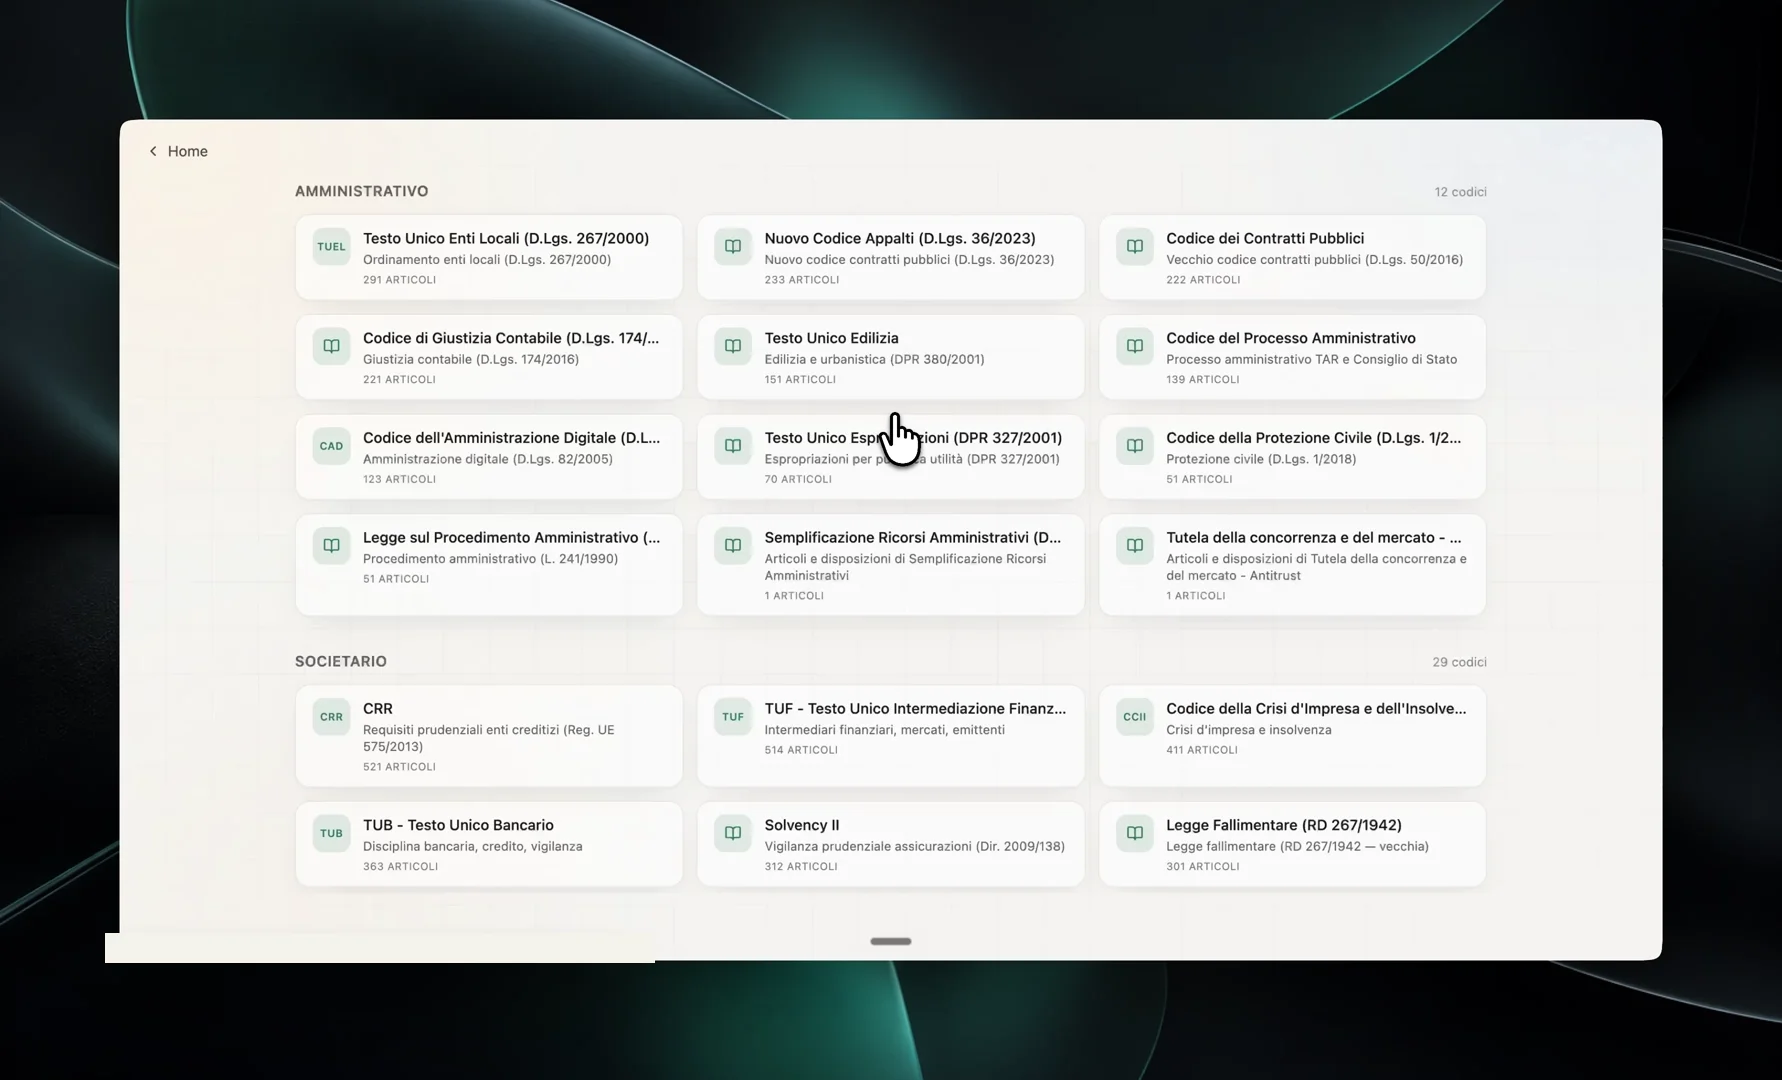Open the "Legge Fallimentare (RD 267/1942)" title
Image resolution: width=1782 pixels, height=1080 pixels.
[1284, 826]
